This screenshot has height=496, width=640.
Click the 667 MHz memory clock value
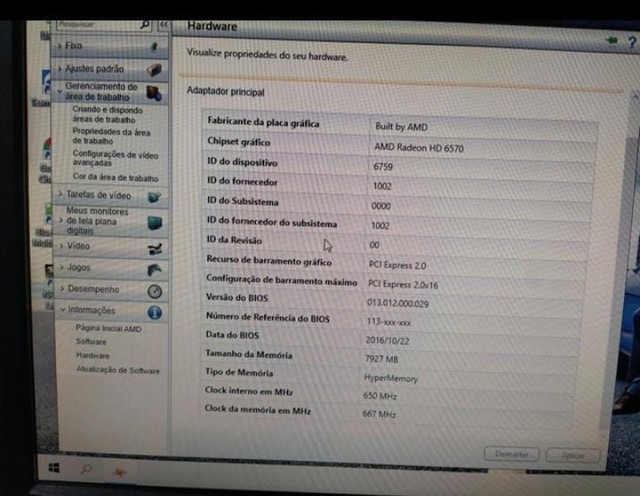click(379, 414)
